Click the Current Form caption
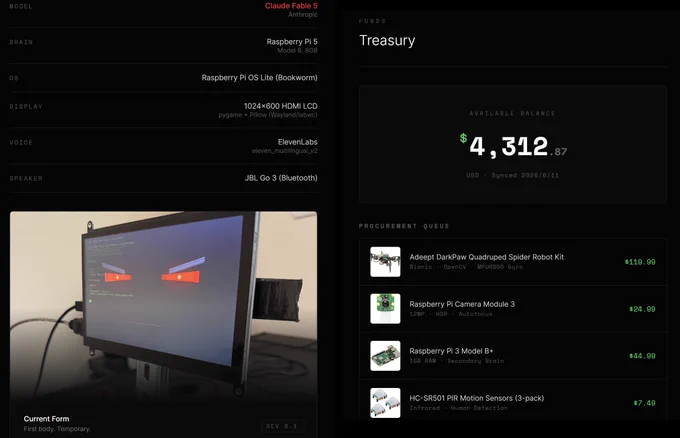 (46, 419)
